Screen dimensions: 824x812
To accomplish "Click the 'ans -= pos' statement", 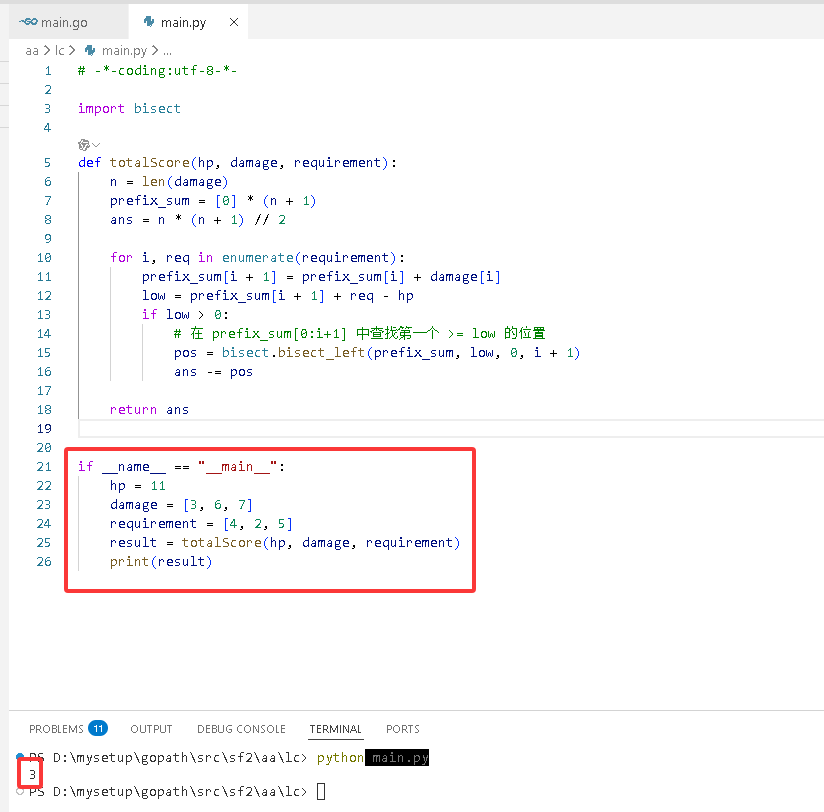I will point(213,372).
